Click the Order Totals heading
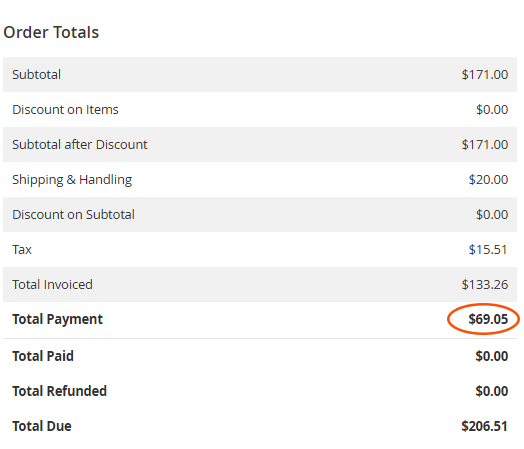The image size is (524, 449). point(51,32)
